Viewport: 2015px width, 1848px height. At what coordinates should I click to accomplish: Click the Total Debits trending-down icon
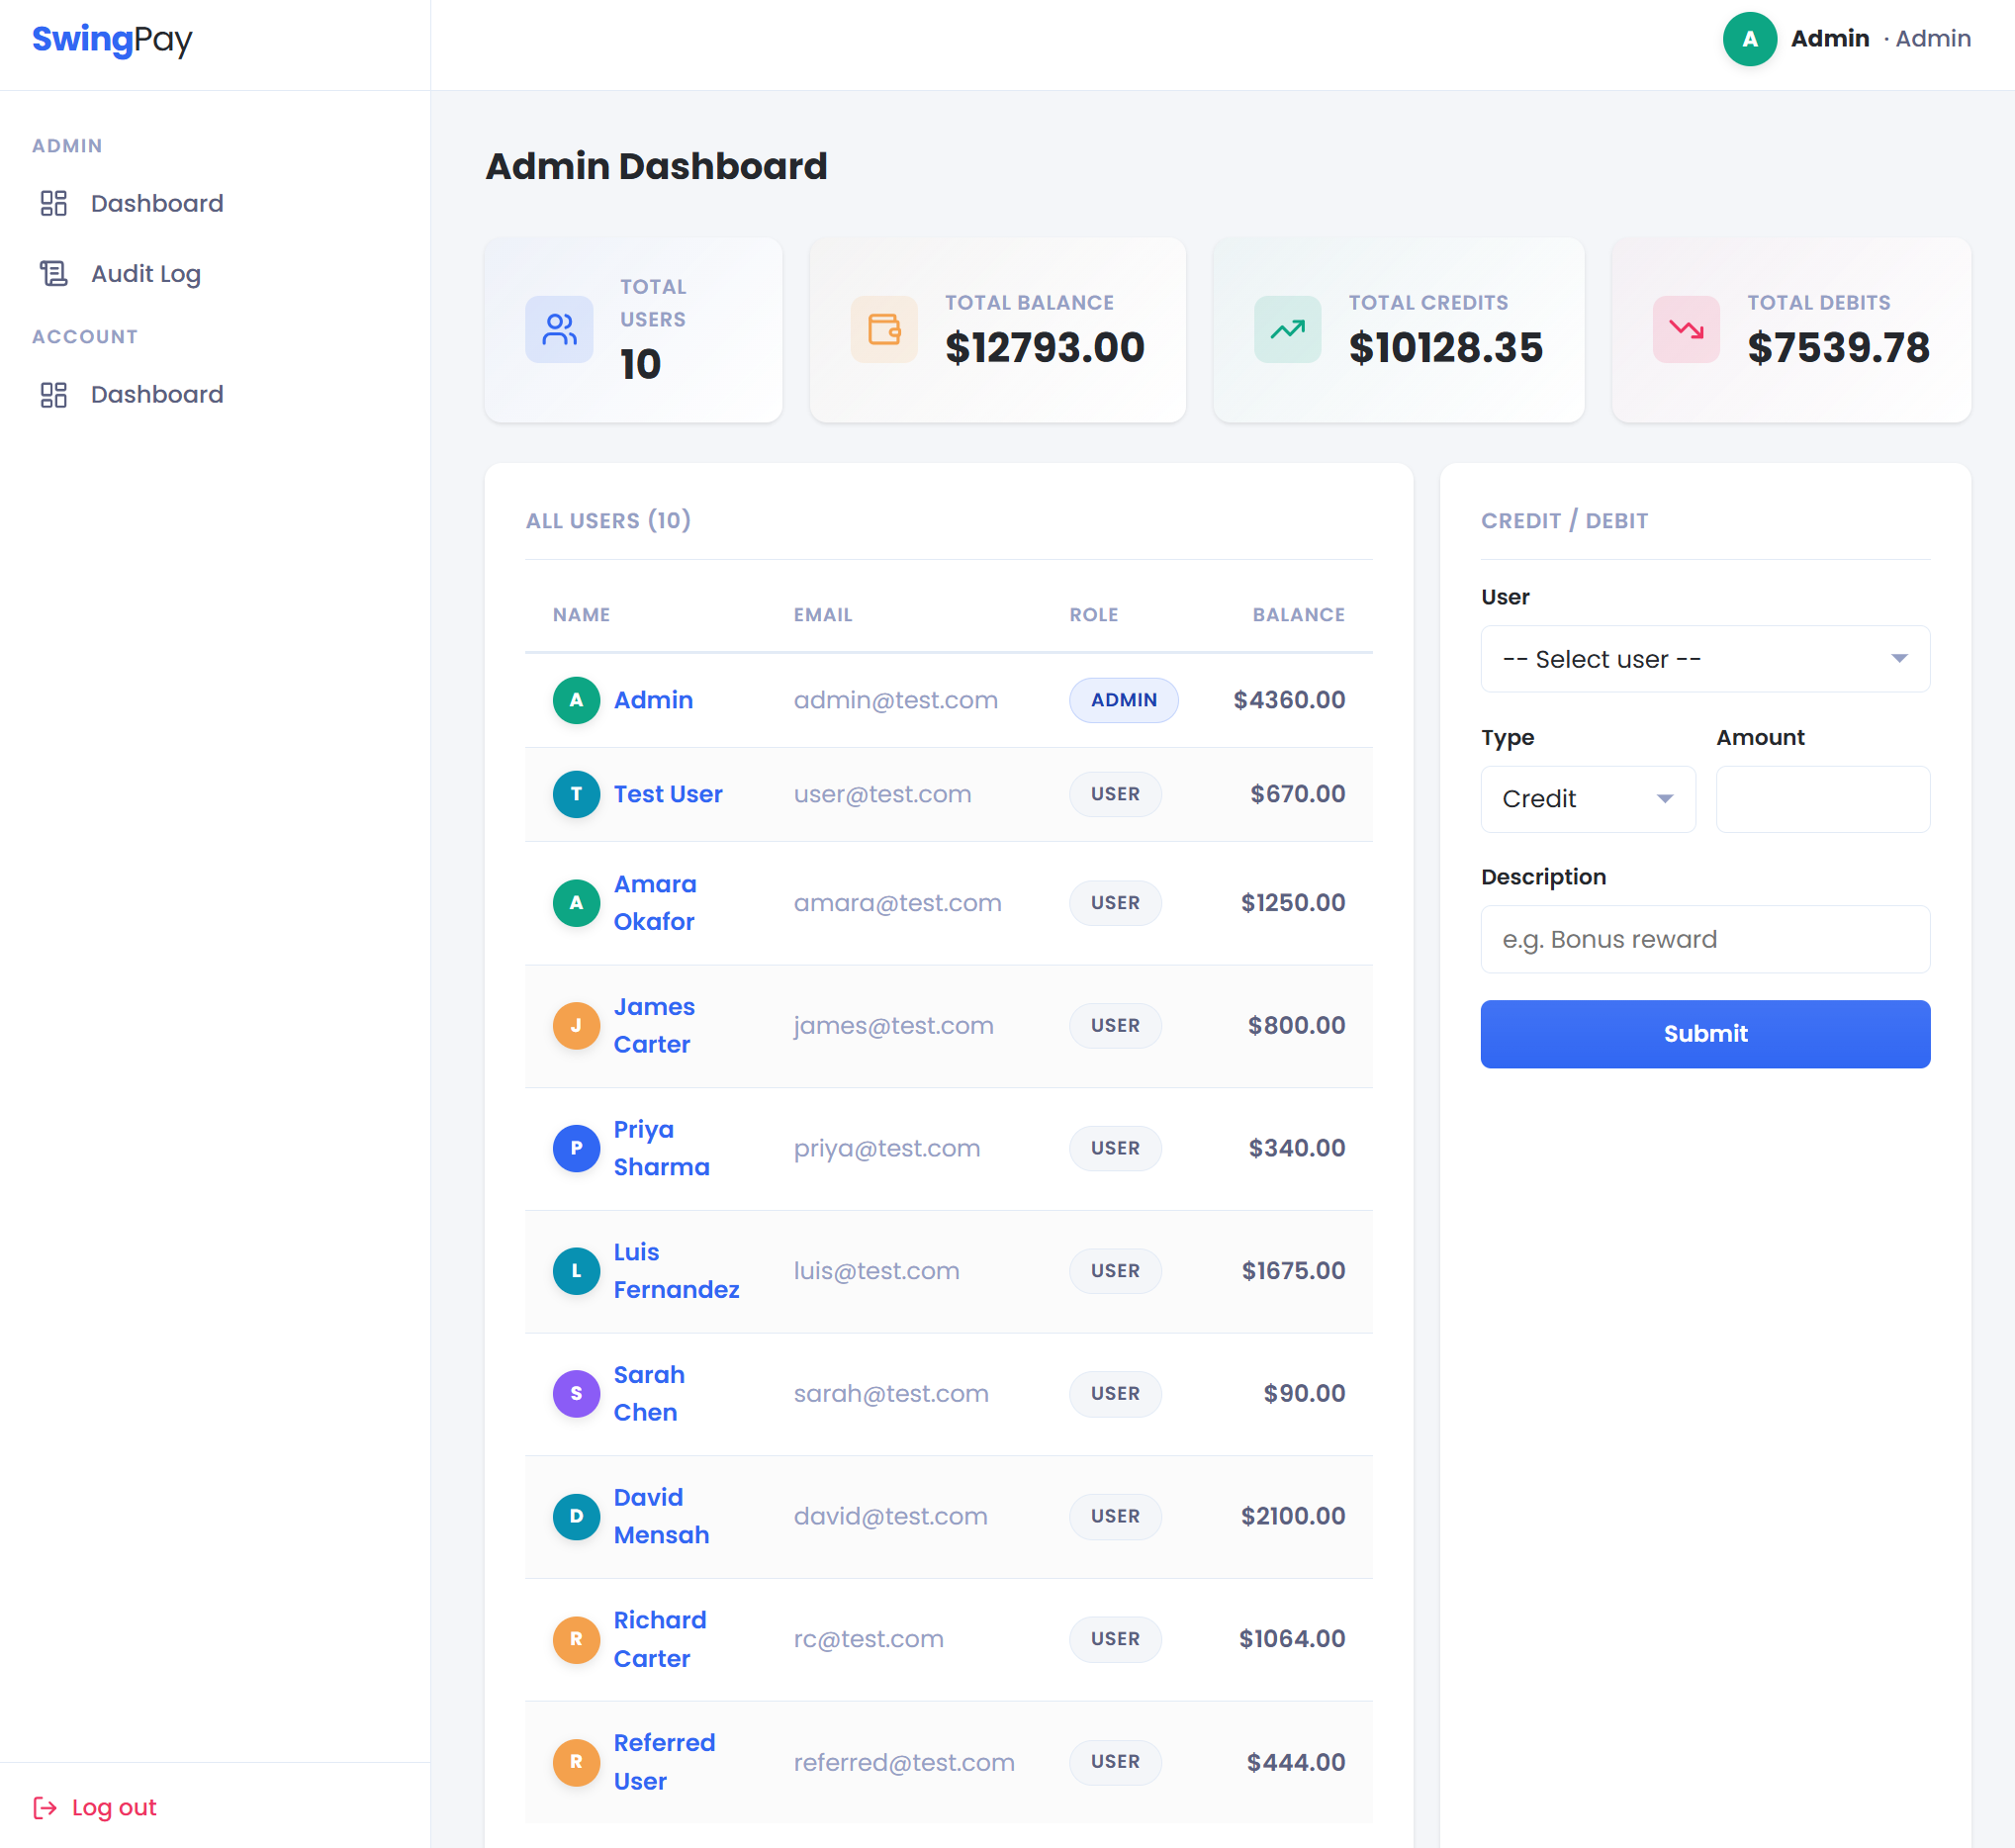click(x=1686, y=329)
